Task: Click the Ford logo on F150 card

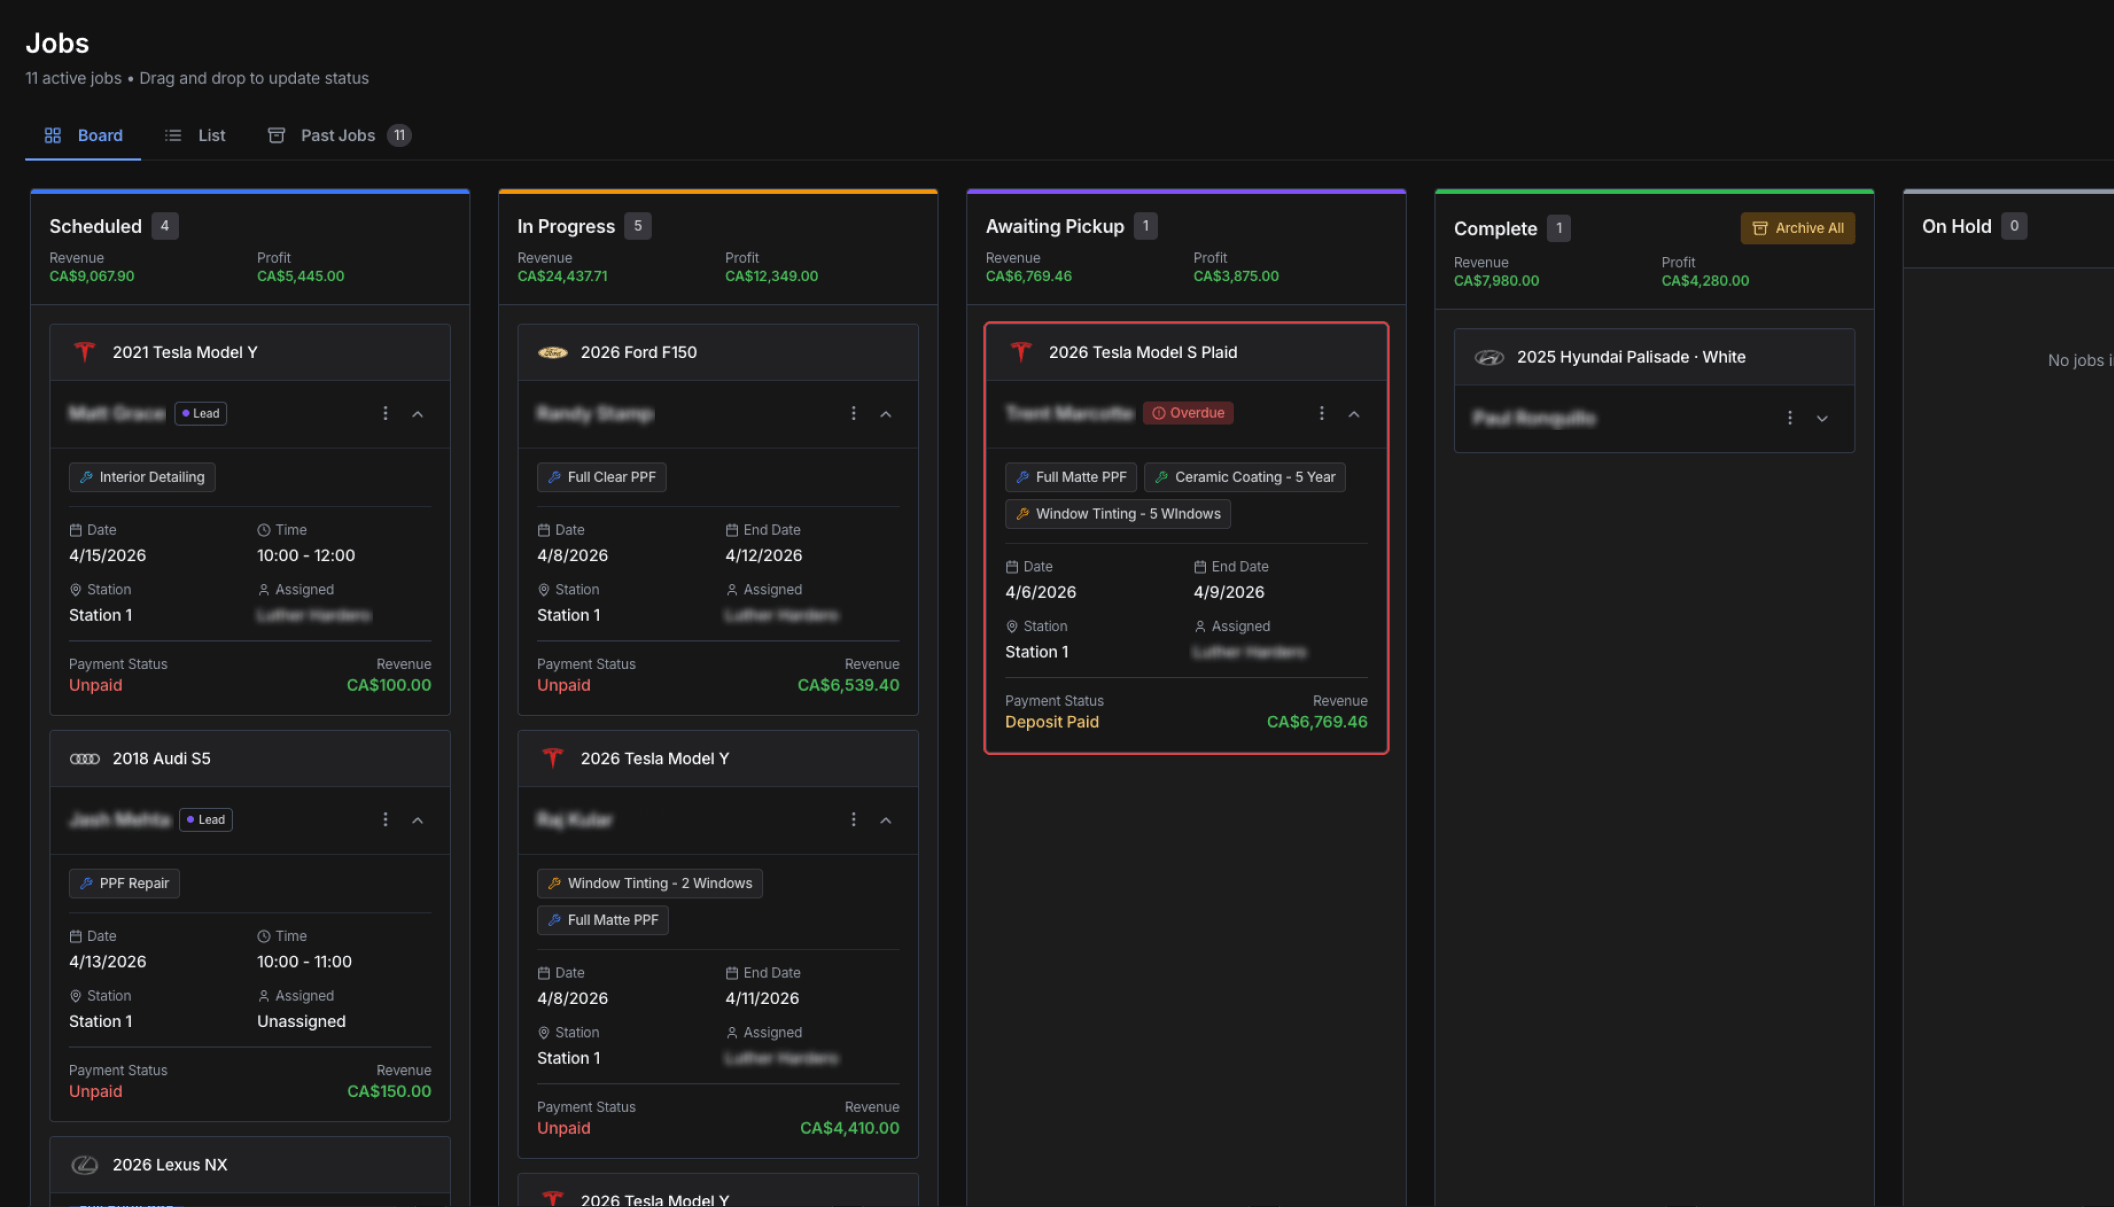Action: pos(552,352)
